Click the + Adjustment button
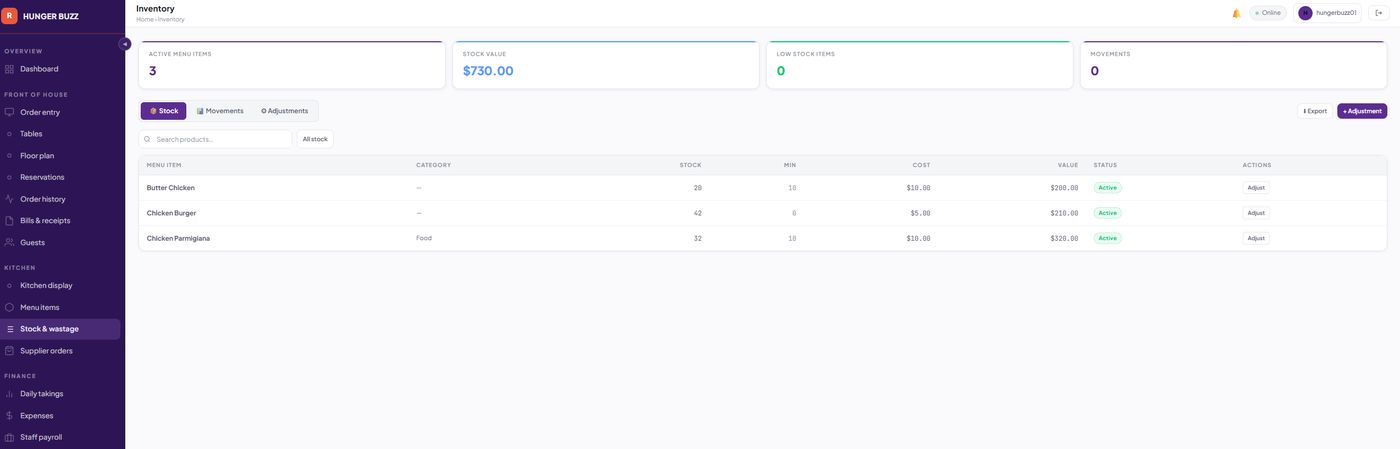 tap(1362, 111)
